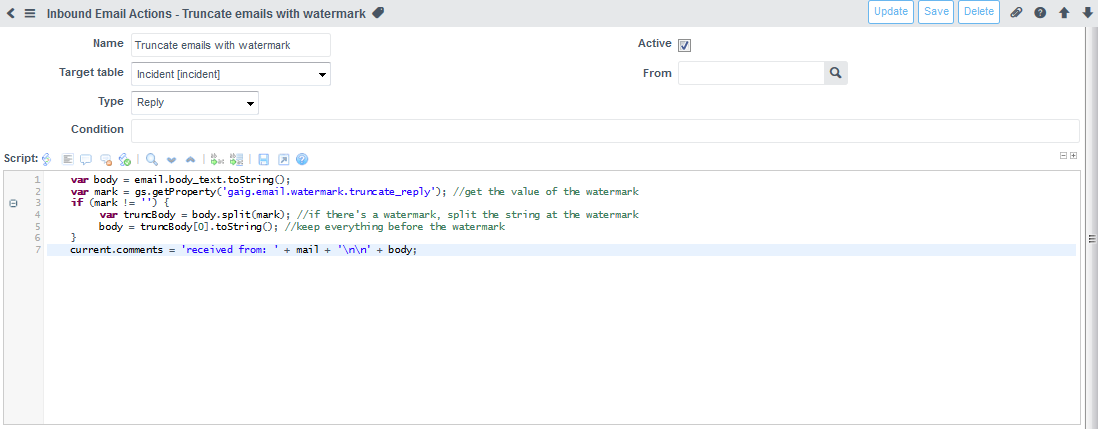Click line number 7 in the gutter
The image size is (1098, 429).
pos(38,250)
